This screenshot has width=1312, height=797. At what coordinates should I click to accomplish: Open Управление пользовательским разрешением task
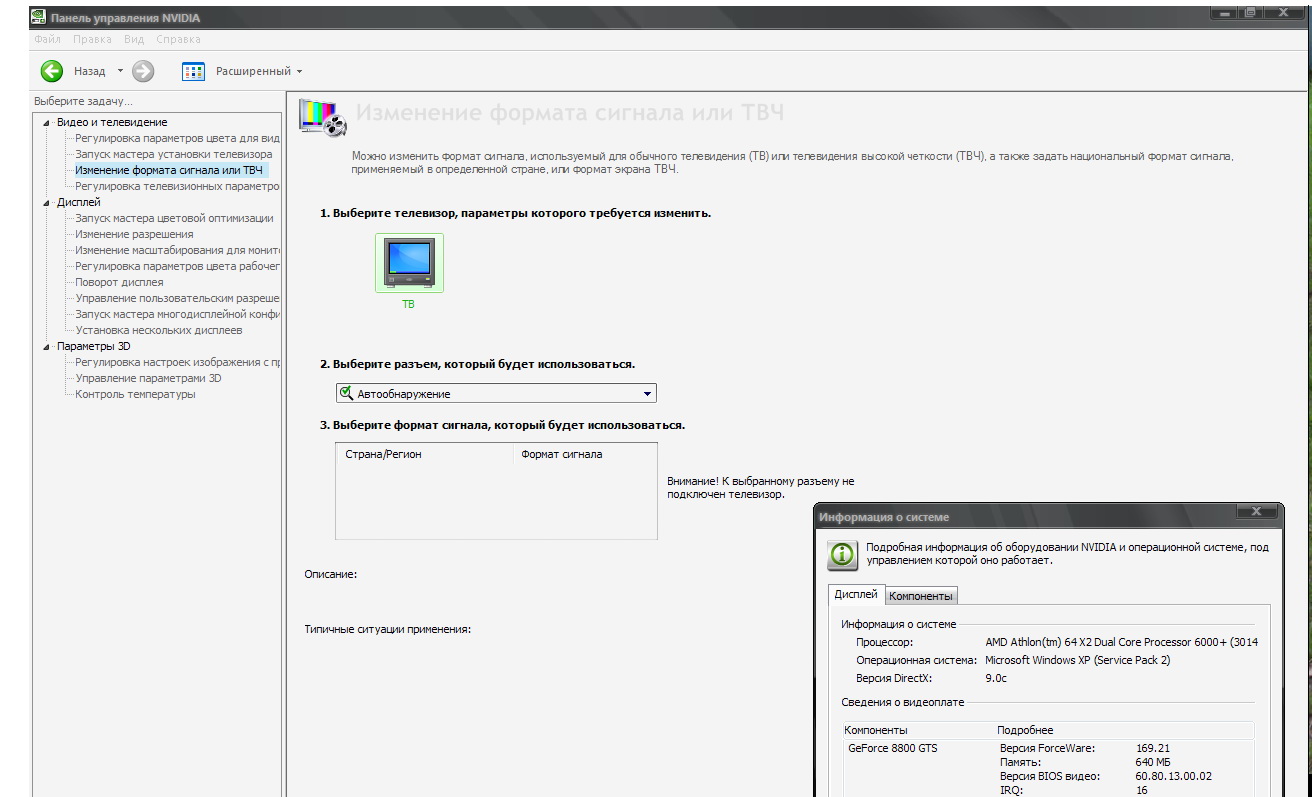pos(177,298)
